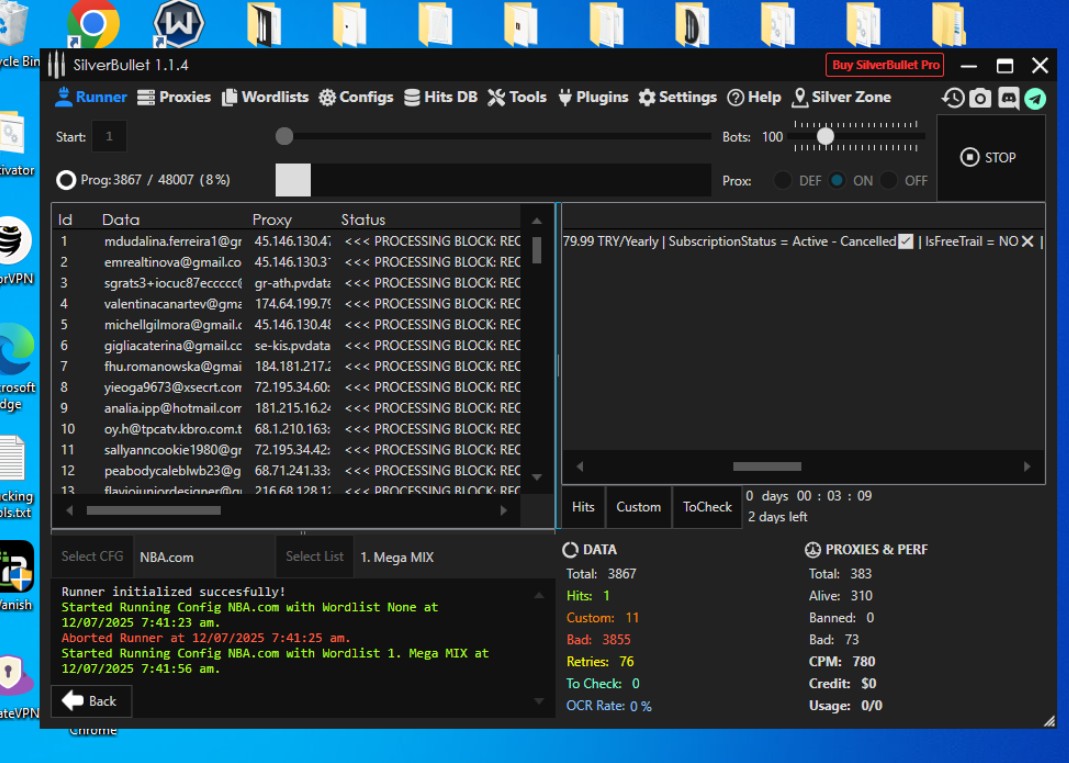Take a screenshot with the camera icon
1069x763 pixels.
(x=980, y=98)
